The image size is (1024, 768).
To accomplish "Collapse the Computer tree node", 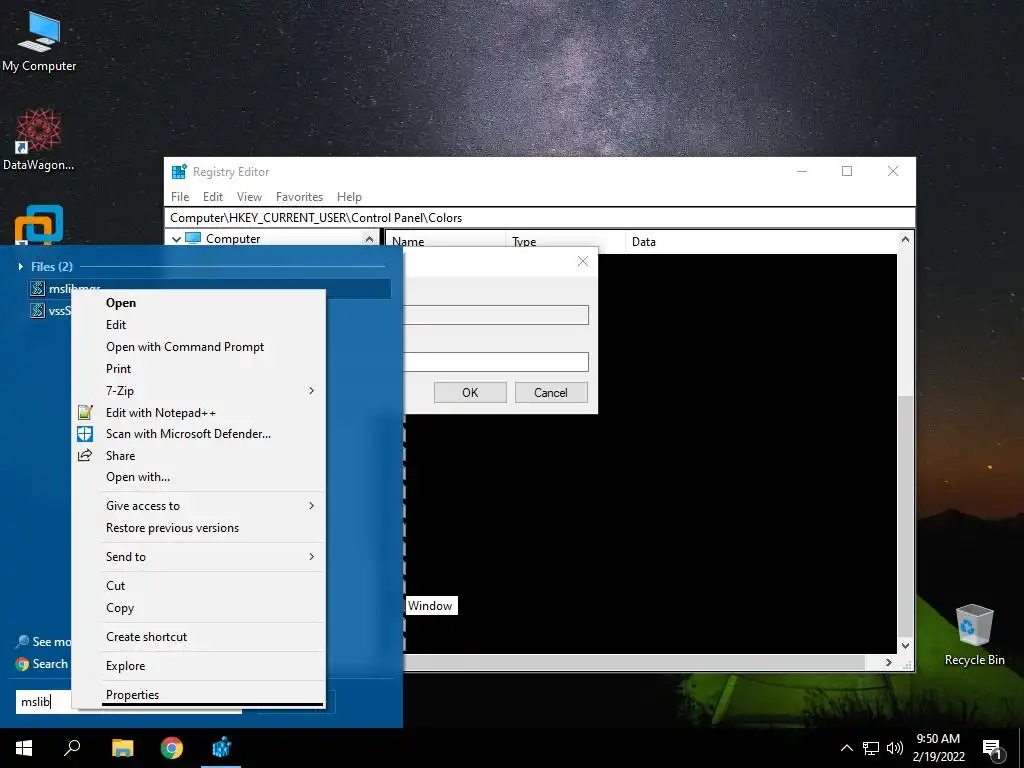I will (176, 239).
